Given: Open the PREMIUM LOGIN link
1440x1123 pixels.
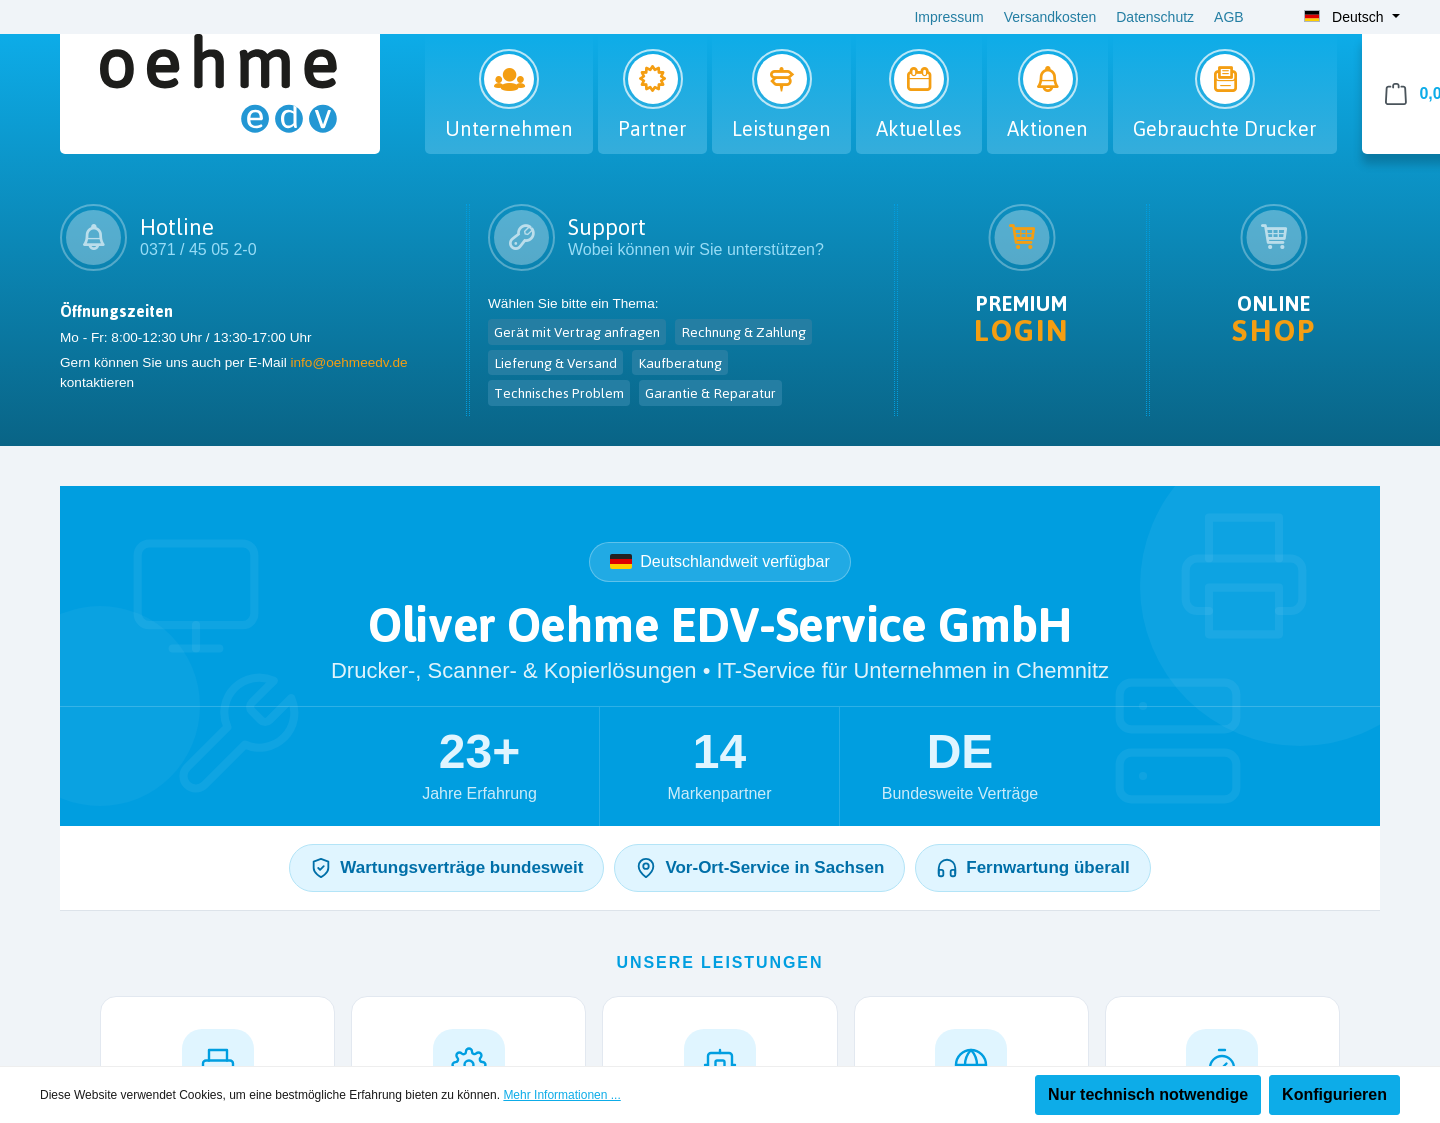Looking at the screenshot, I should click(1022, 319).
